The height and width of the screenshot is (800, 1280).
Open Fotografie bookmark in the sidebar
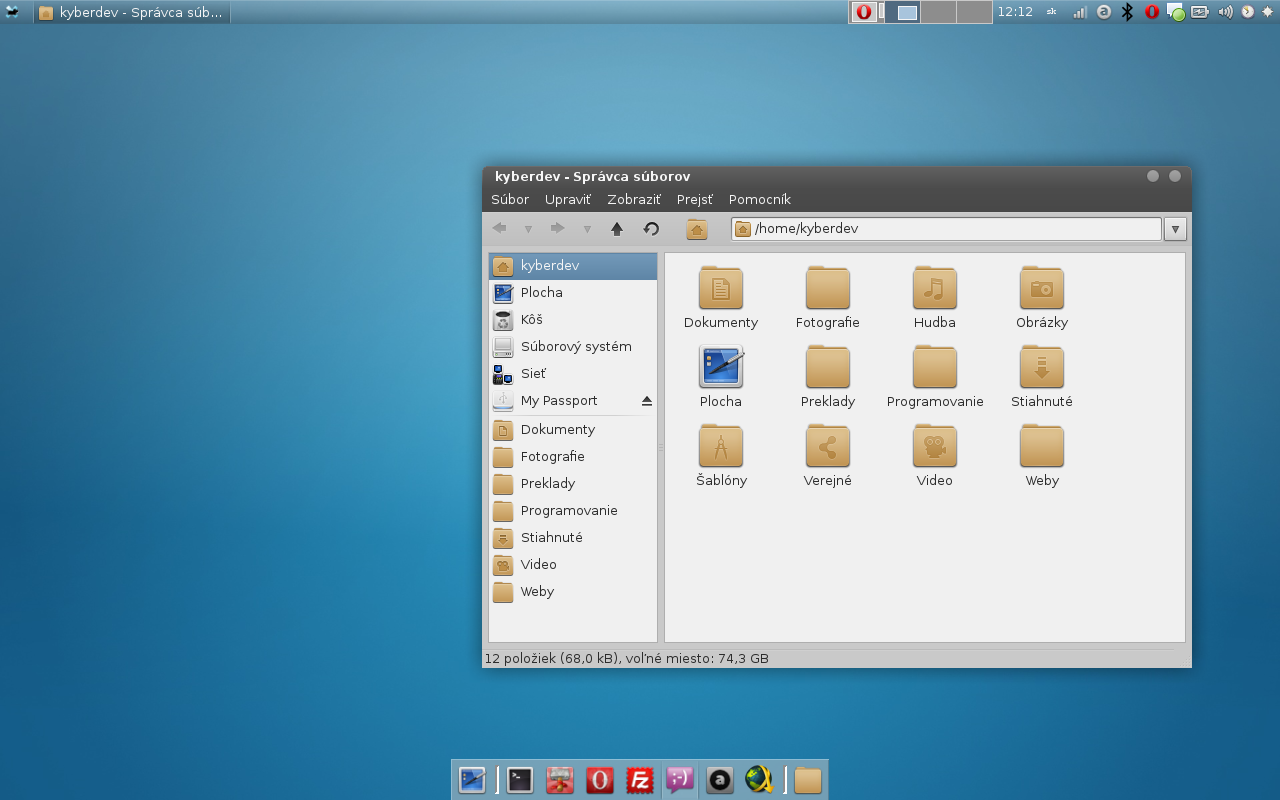(573, 457)
